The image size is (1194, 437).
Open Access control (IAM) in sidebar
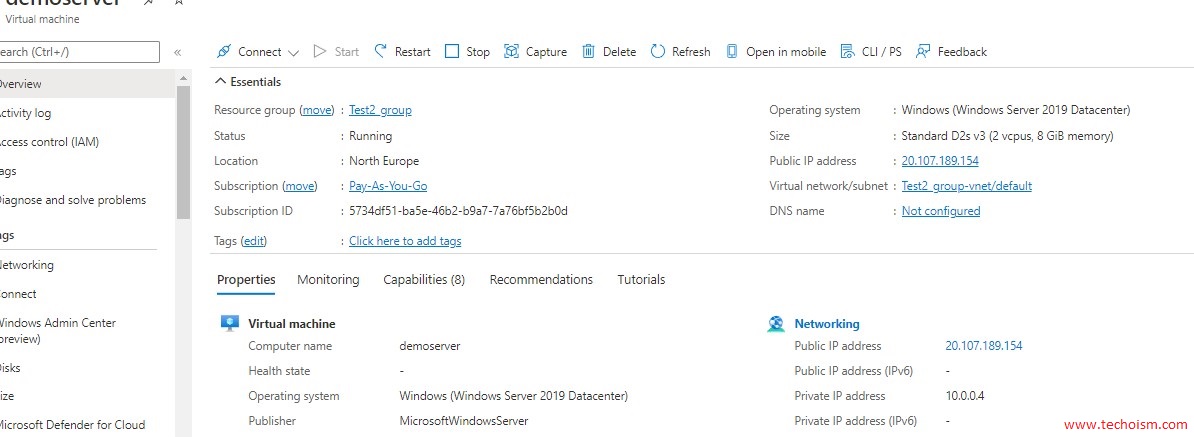(49, 142)
